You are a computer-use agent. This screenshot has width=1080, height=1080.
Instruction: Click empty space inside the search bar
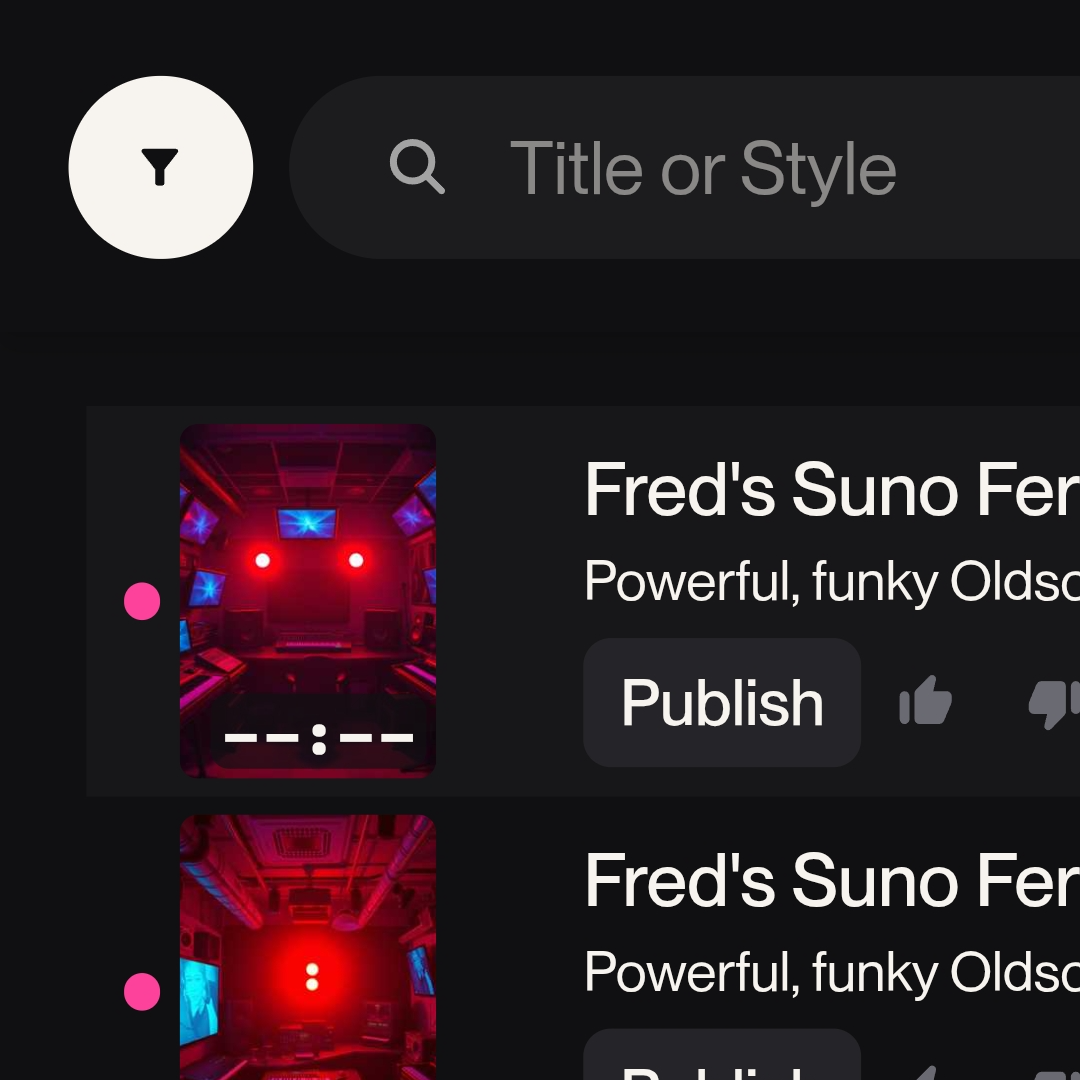pyautogui.click(x=990, y=168)
